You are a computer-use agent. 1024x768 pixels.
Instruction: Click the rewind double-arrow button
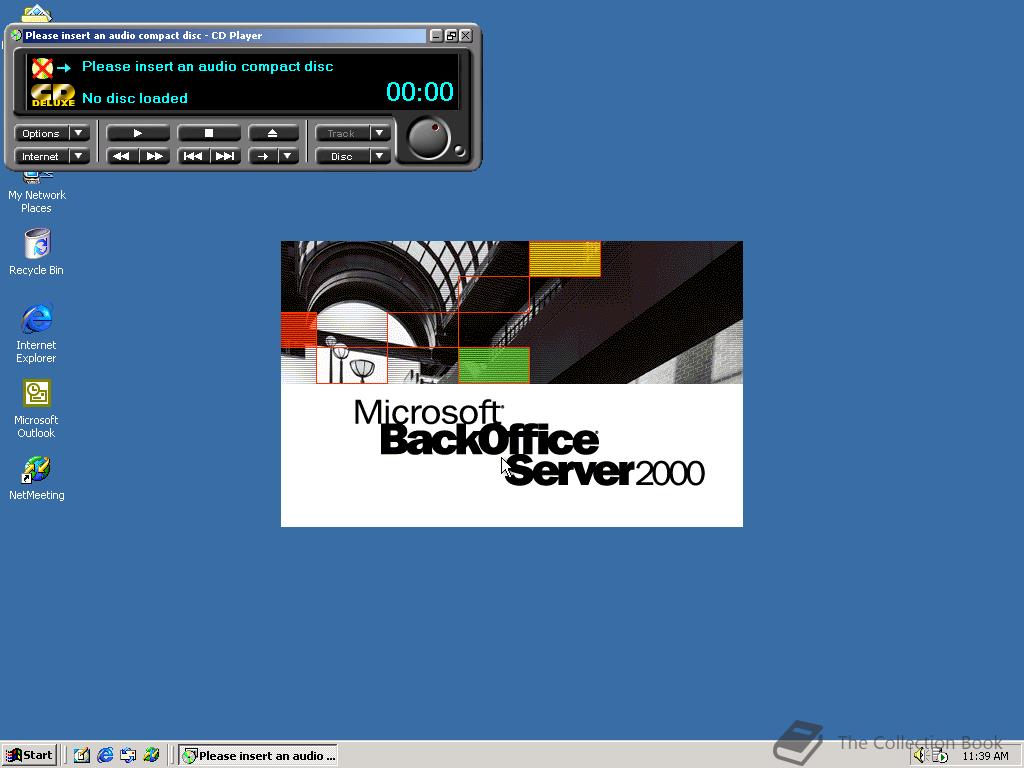121,156
